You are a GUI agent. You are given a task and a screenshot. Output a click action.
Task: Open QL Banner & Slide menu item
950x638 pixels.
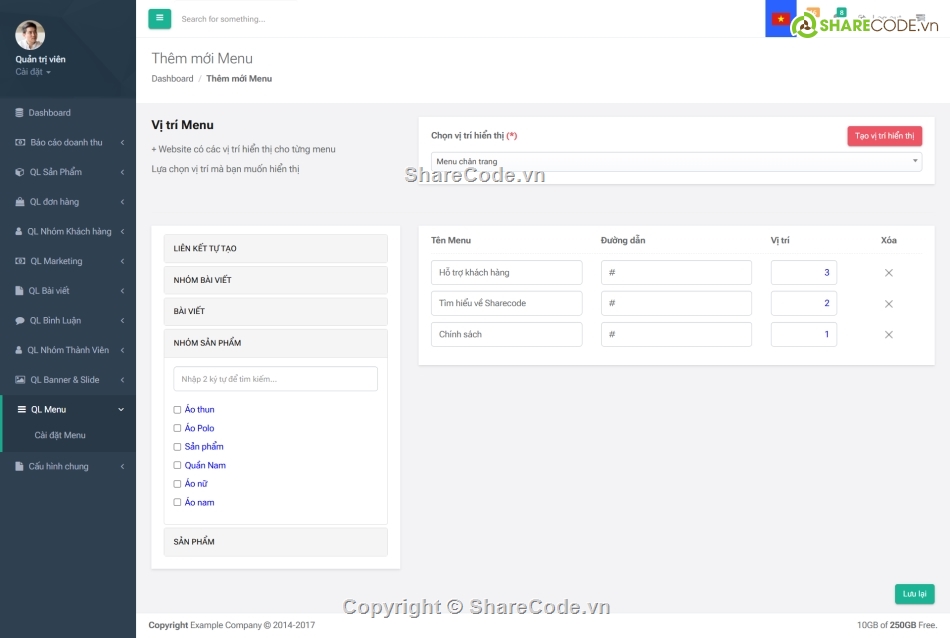pos(68,380)
